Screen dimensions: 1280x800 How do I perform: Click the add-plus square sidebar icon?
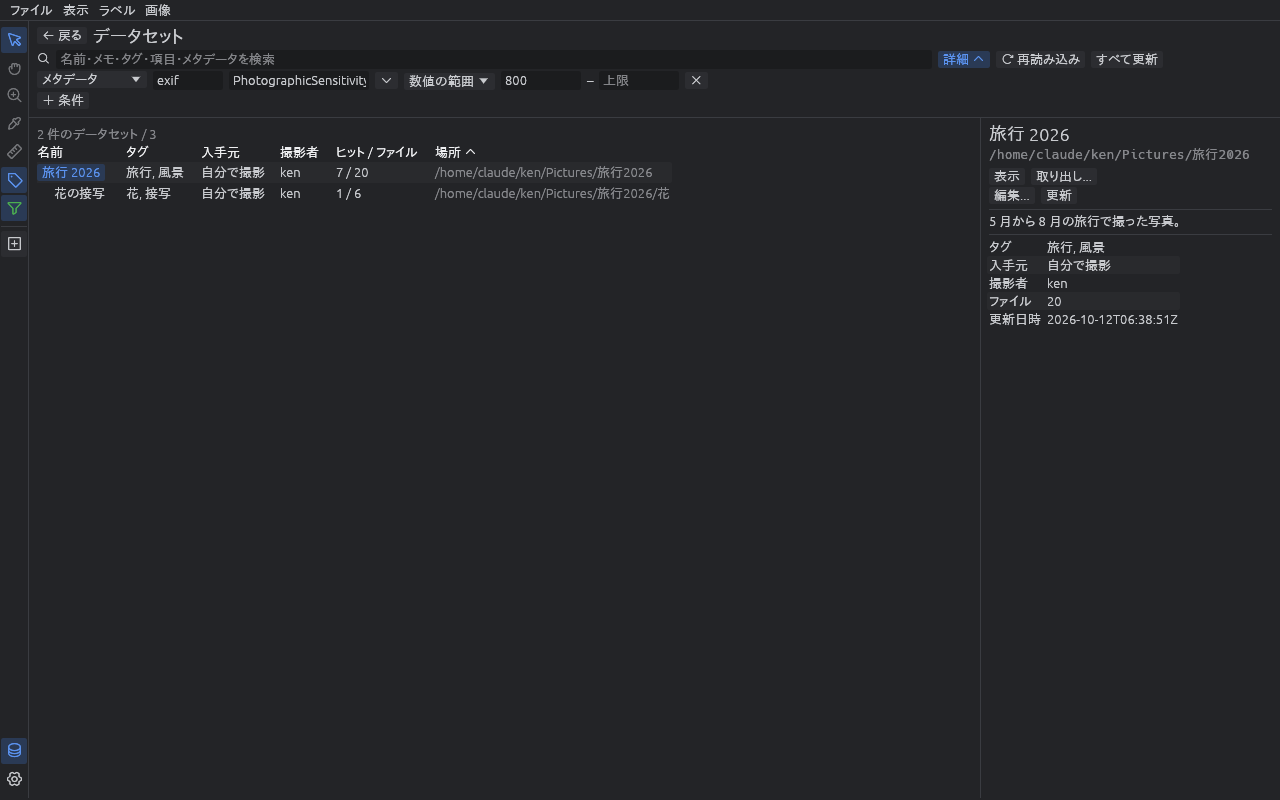(x=14, y=244)
